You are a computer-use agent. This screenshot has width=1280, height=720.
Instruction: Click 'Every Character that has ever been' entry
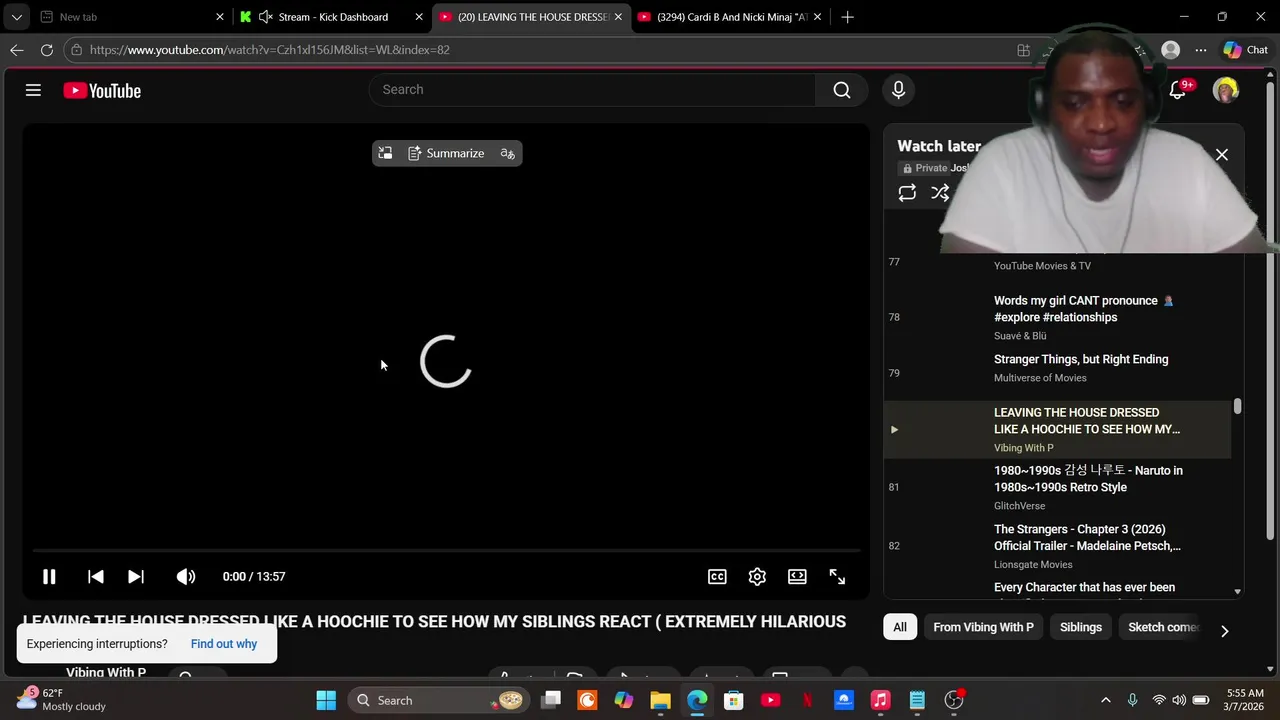(x=1084, y=588)
